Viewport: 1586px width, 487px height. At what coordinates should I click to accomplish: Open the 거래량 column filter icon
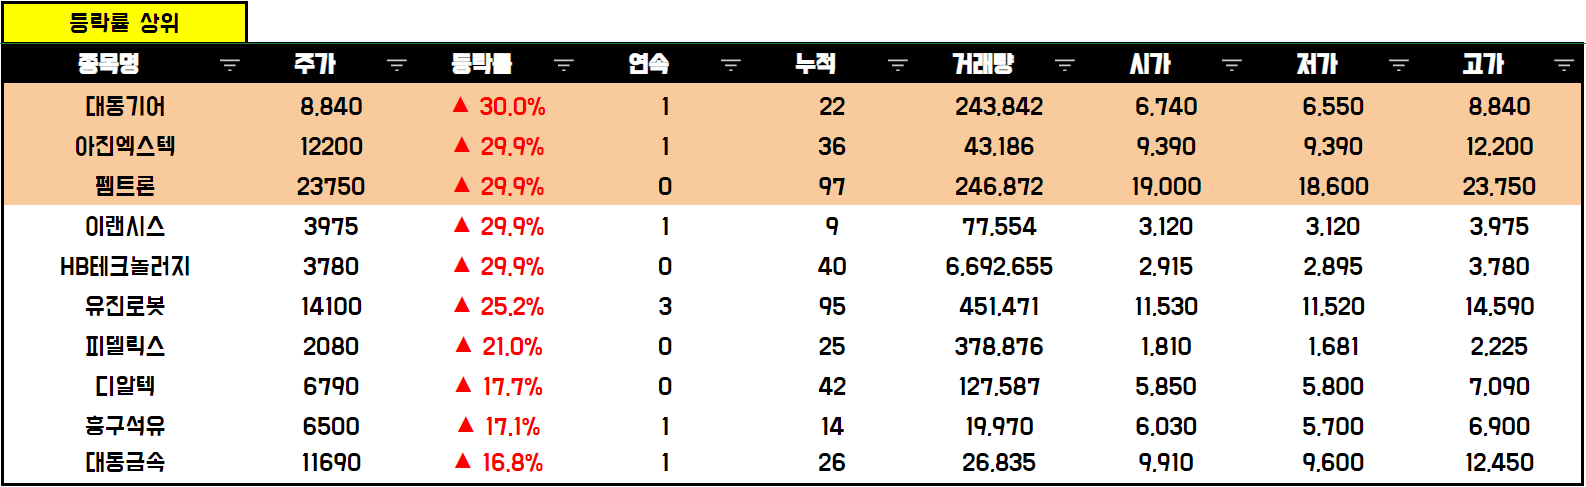(x=1065, y=65)
